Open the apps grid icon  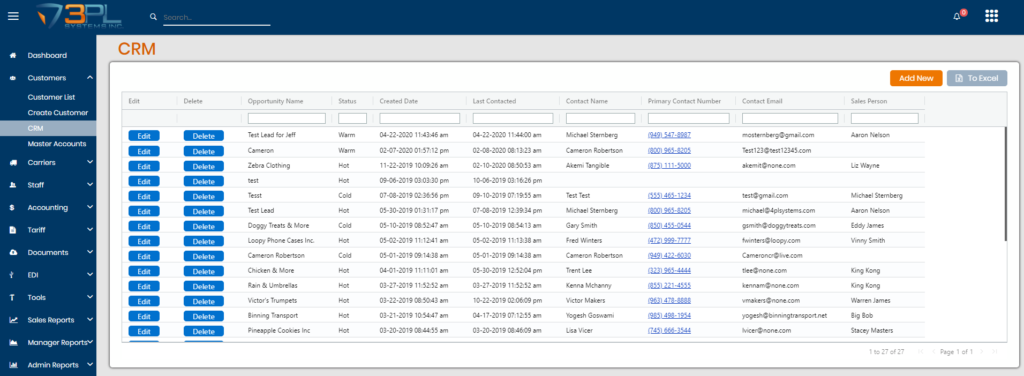click(x=991, y=16)
